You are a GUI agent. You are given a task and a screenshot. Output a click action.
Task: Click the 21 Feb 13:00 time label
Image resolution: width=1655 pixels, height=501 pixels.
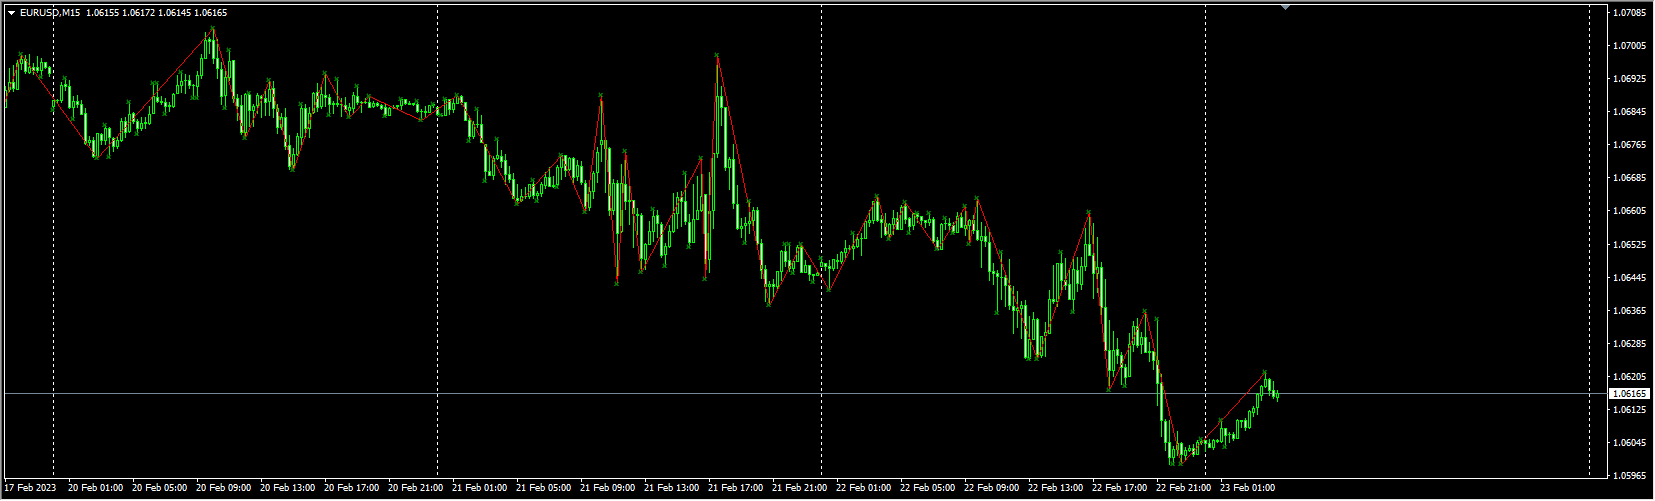[x=671, y=488]
